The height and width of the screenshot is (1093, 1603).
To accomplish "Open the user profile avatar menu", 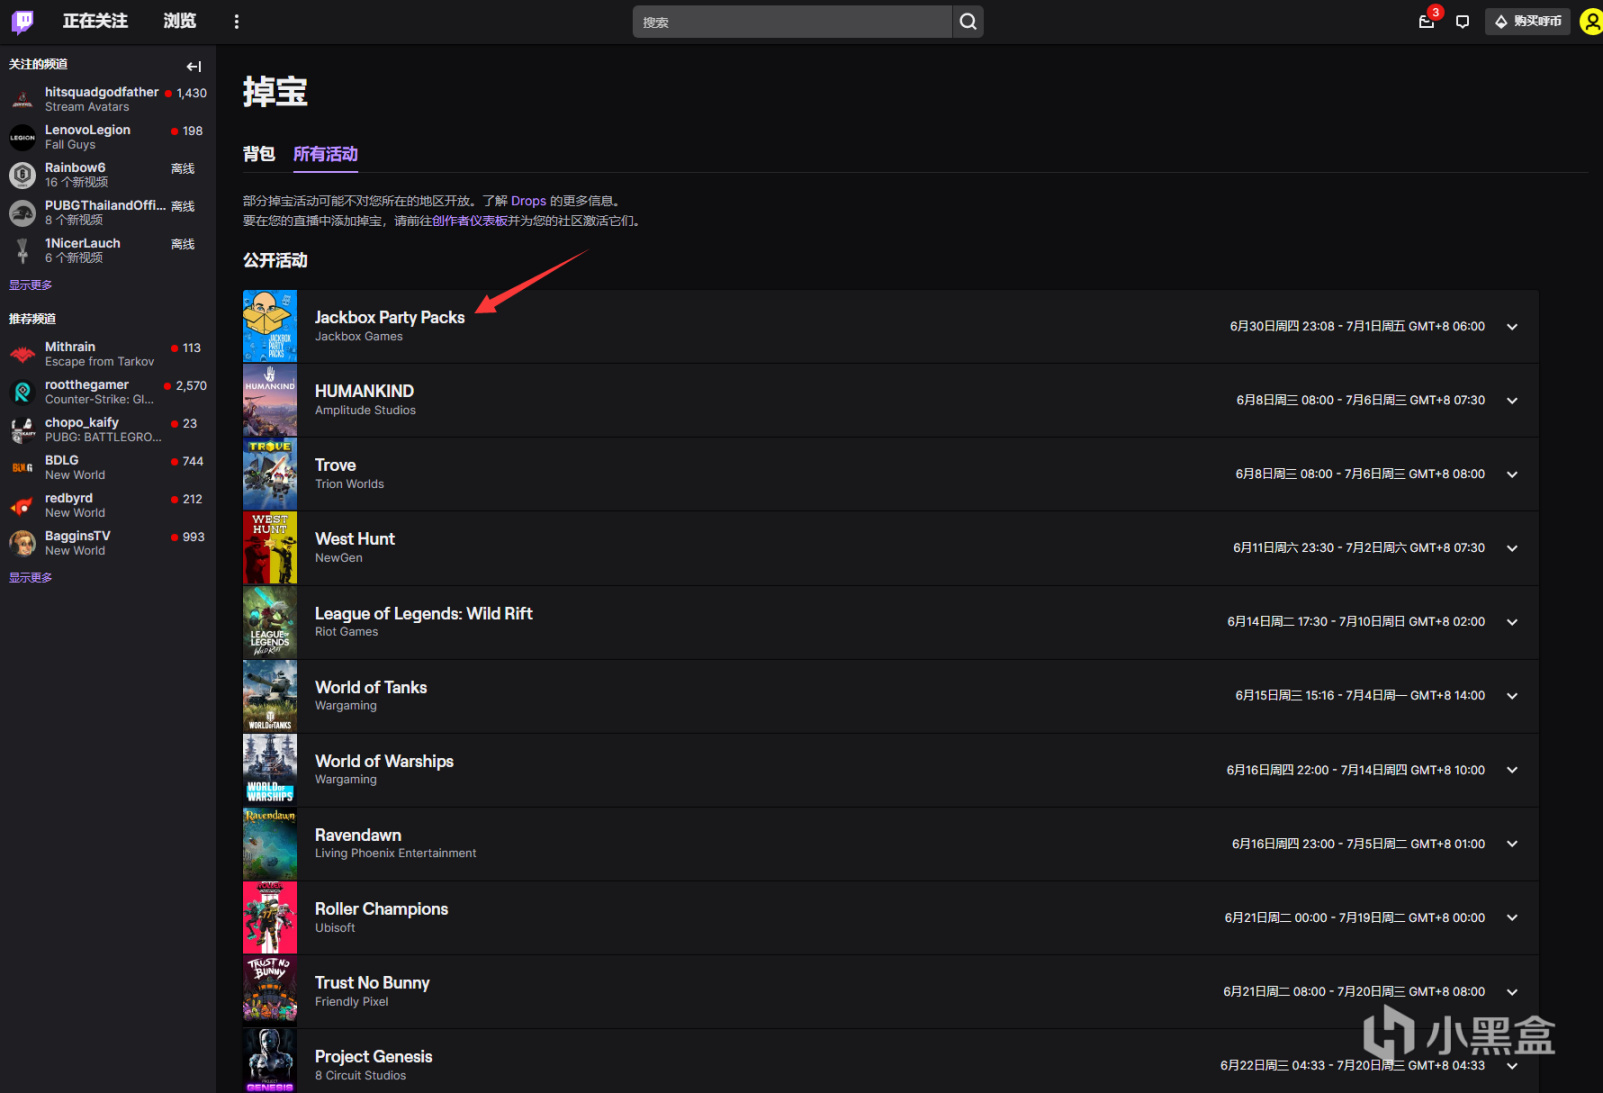I will (1591, 21).
